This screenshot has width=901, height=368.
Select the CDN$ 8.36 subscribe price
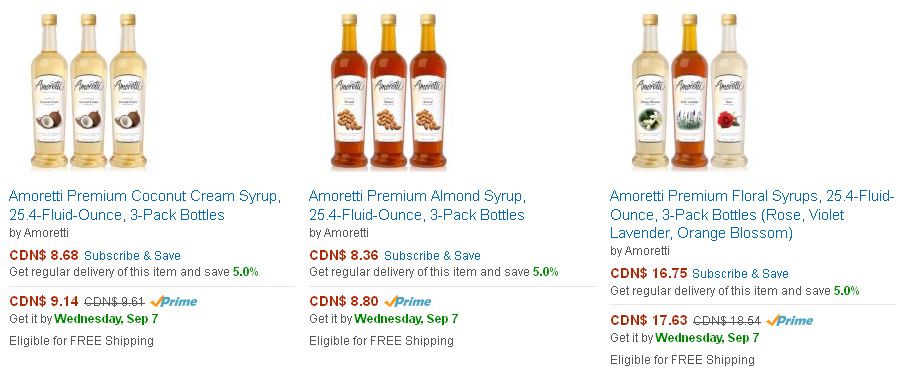click(x=344, y=255)
